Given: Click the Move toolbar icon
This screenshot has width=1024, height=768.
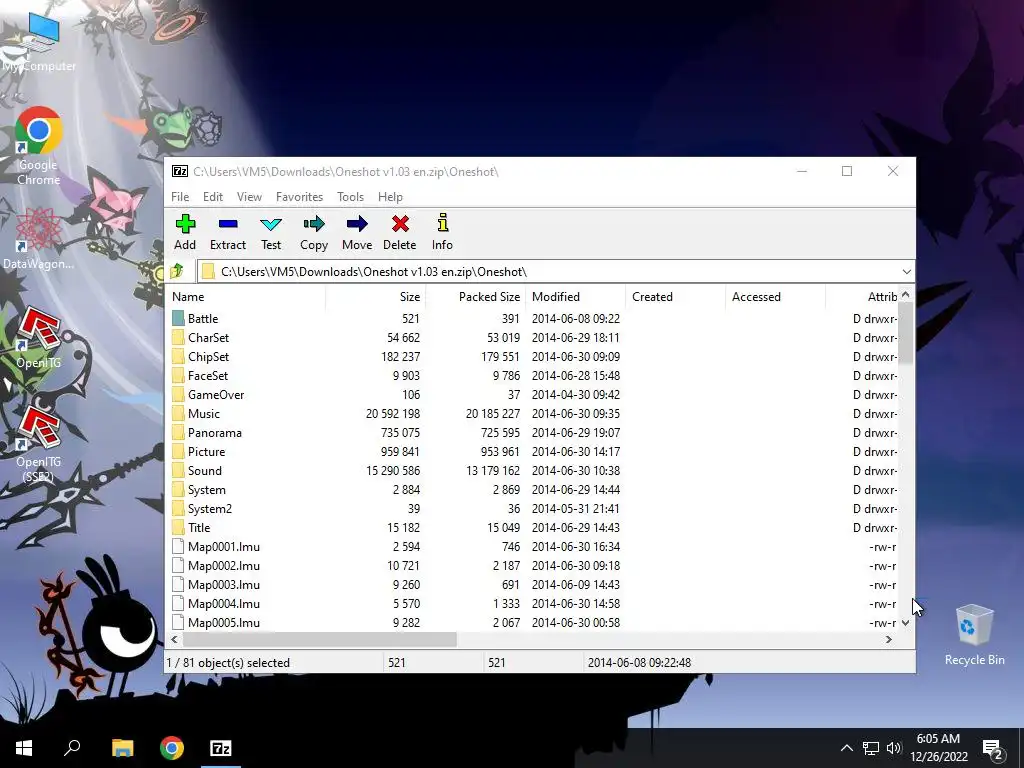Looking at the screenshot, I should (x=357, y=224).
